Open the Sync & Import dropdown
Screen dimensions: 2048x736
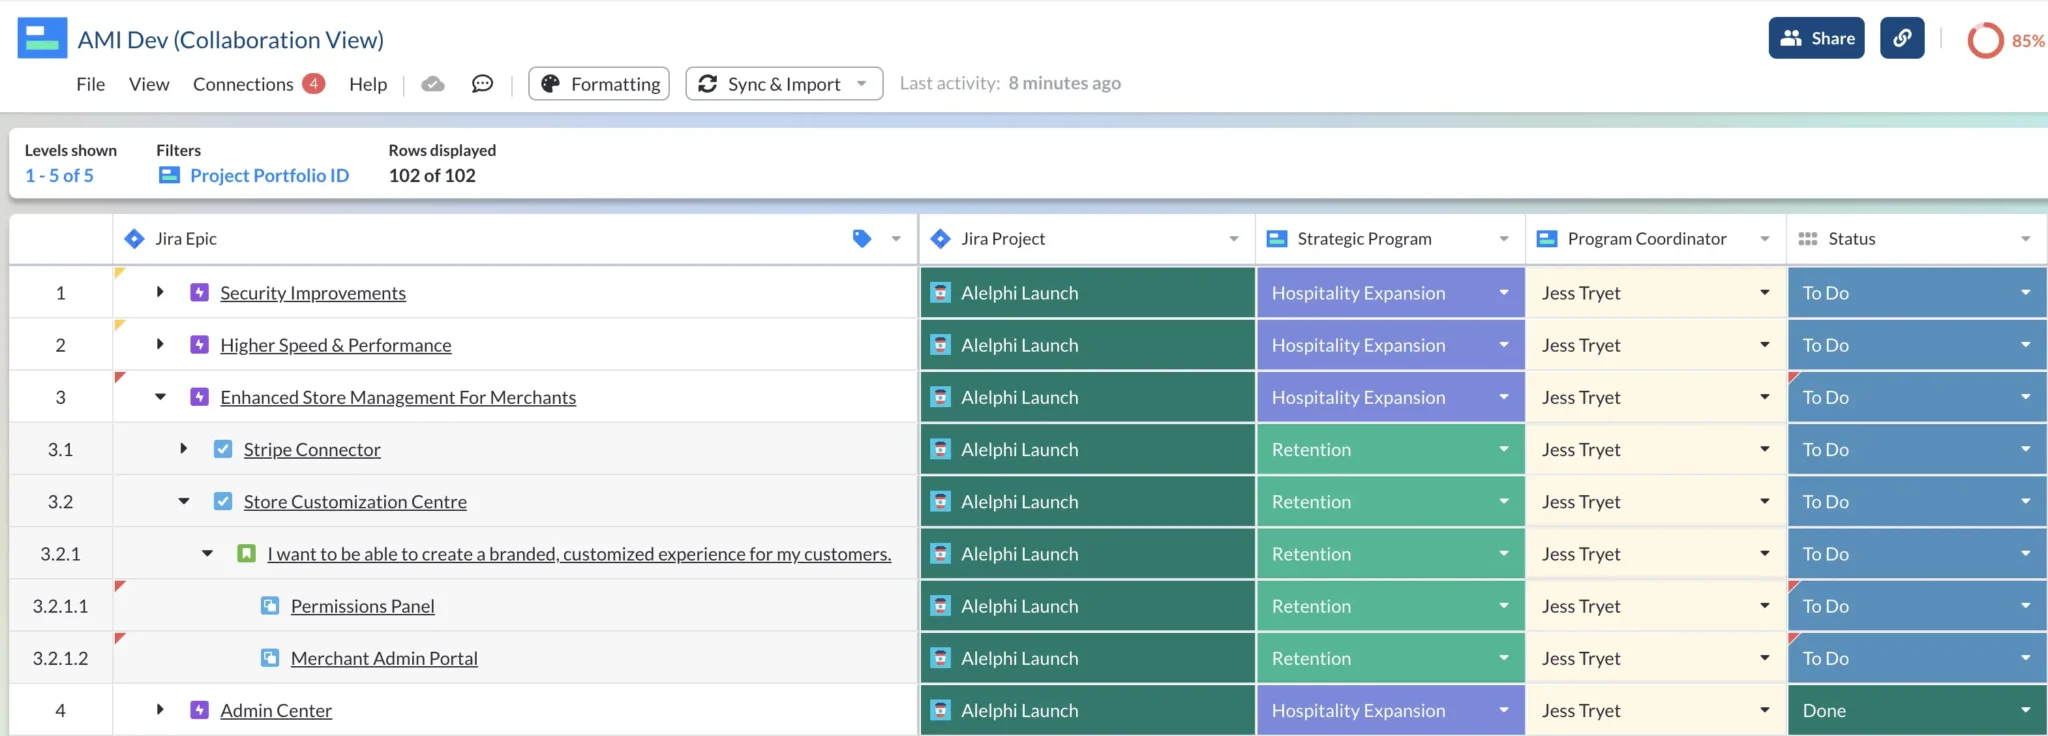[862, 84]
